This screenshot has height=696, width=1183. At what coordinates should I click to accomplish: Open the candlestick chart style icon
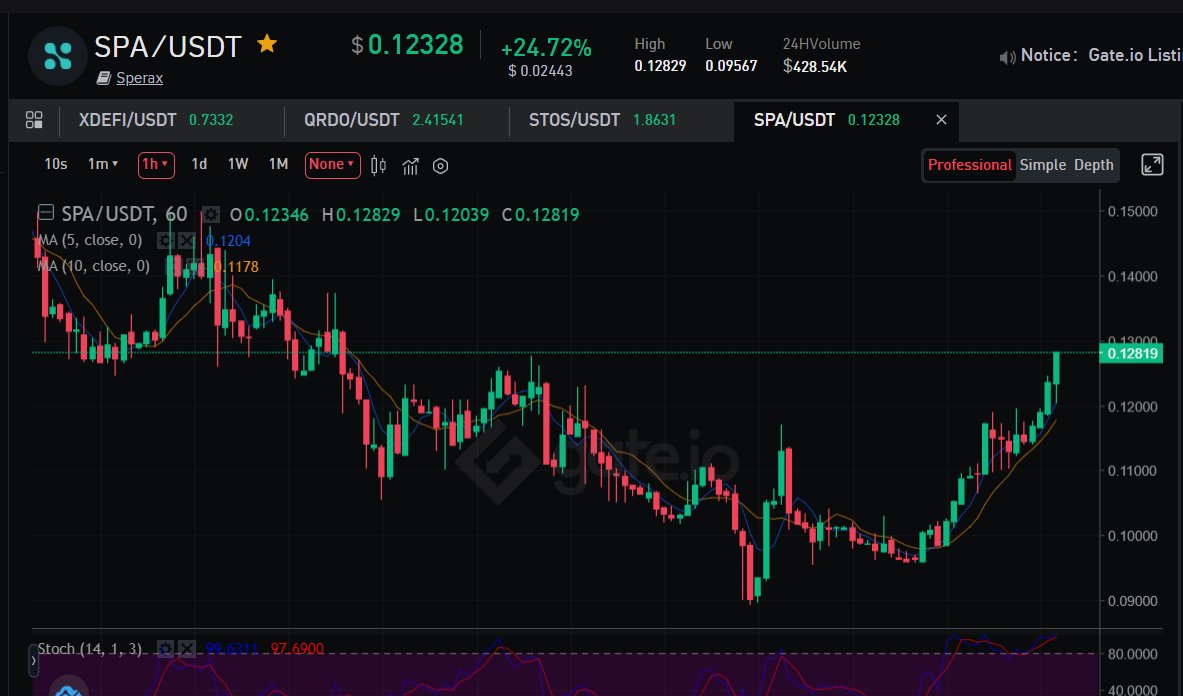378,166
